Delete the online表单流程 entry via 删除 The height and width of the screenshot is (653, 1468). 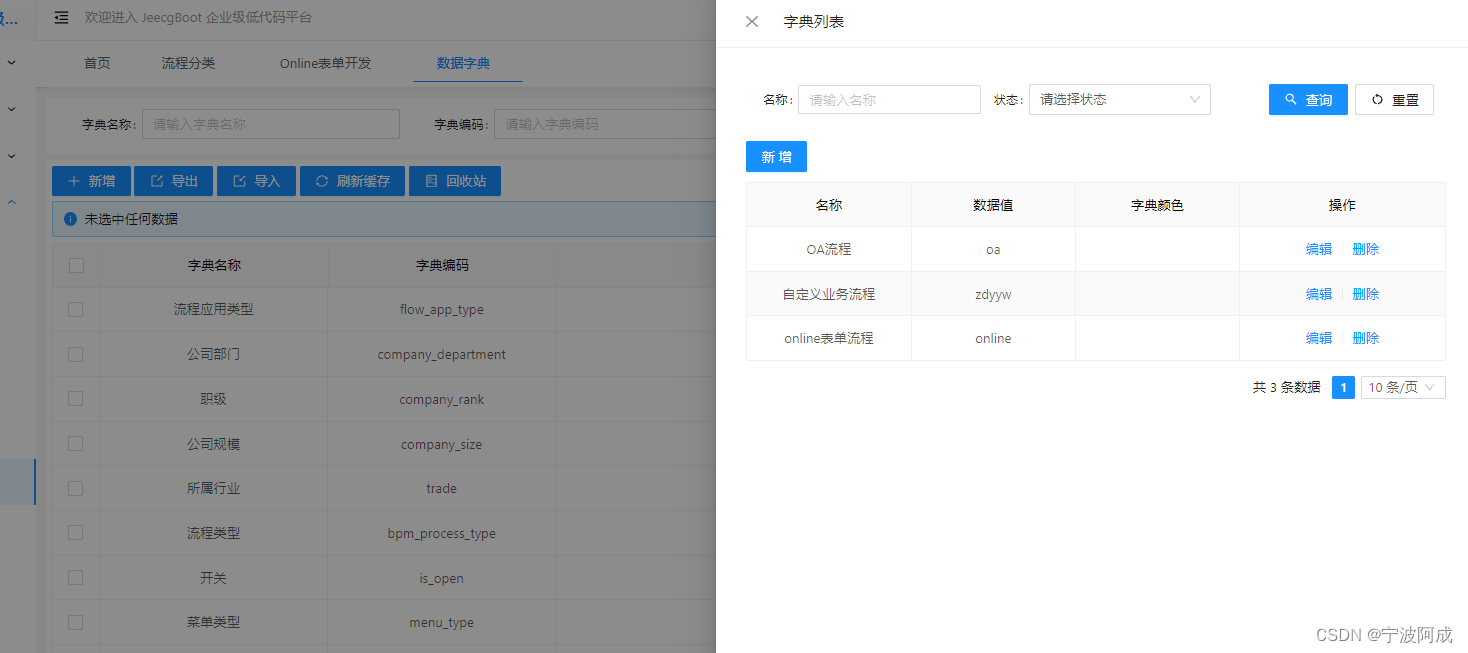(1366, 337)
